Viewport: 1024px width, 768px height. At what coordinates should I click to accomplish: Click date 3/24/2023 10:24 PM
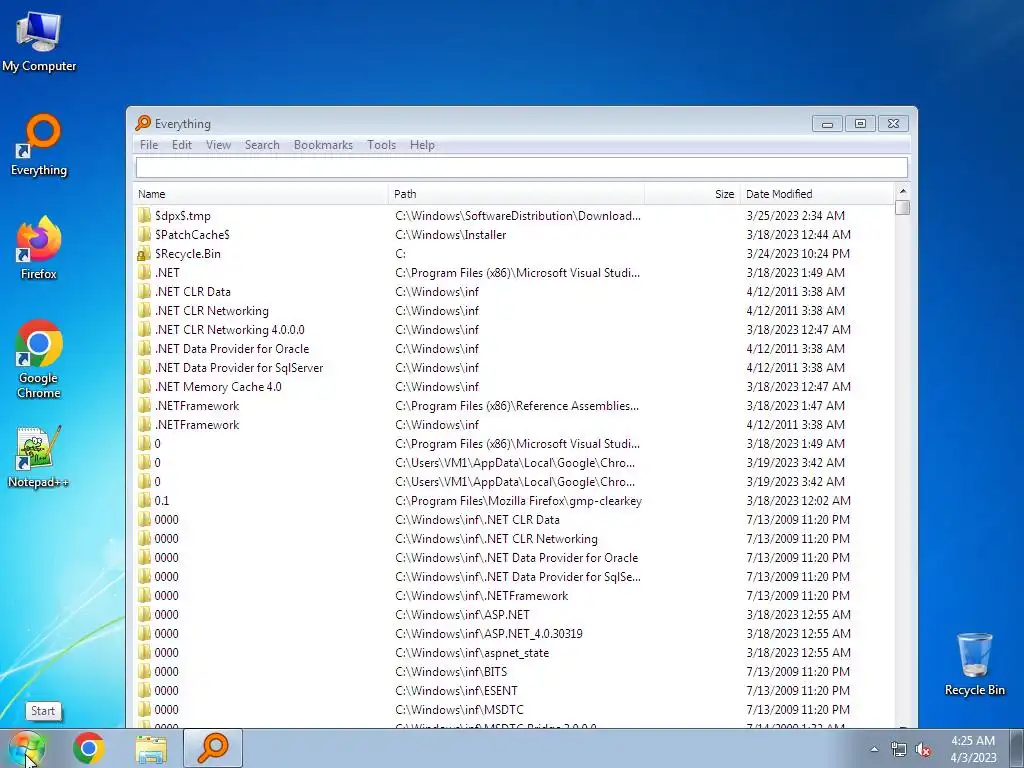[798, 253]
